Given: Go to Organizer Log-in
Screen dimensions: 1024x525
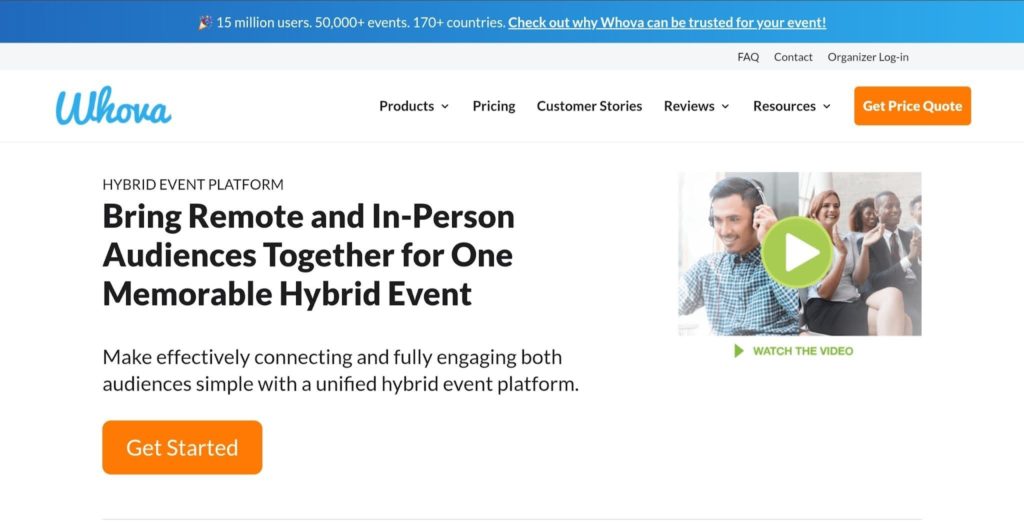Looking at the screenshot, I should 868,57.
